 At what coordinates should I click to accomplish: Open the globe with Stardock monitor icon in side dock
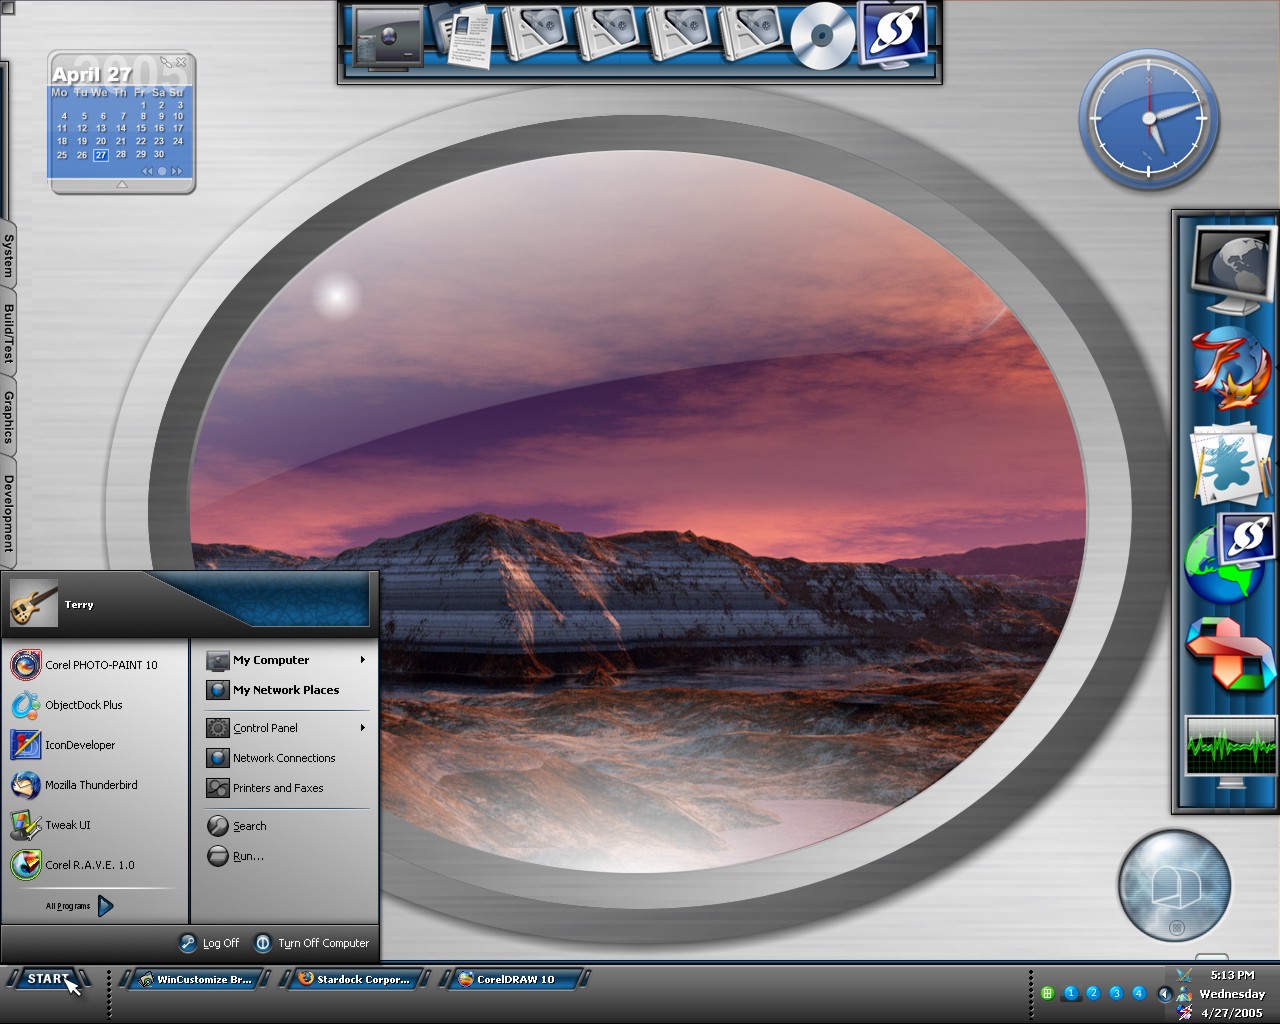[1230, 560]
